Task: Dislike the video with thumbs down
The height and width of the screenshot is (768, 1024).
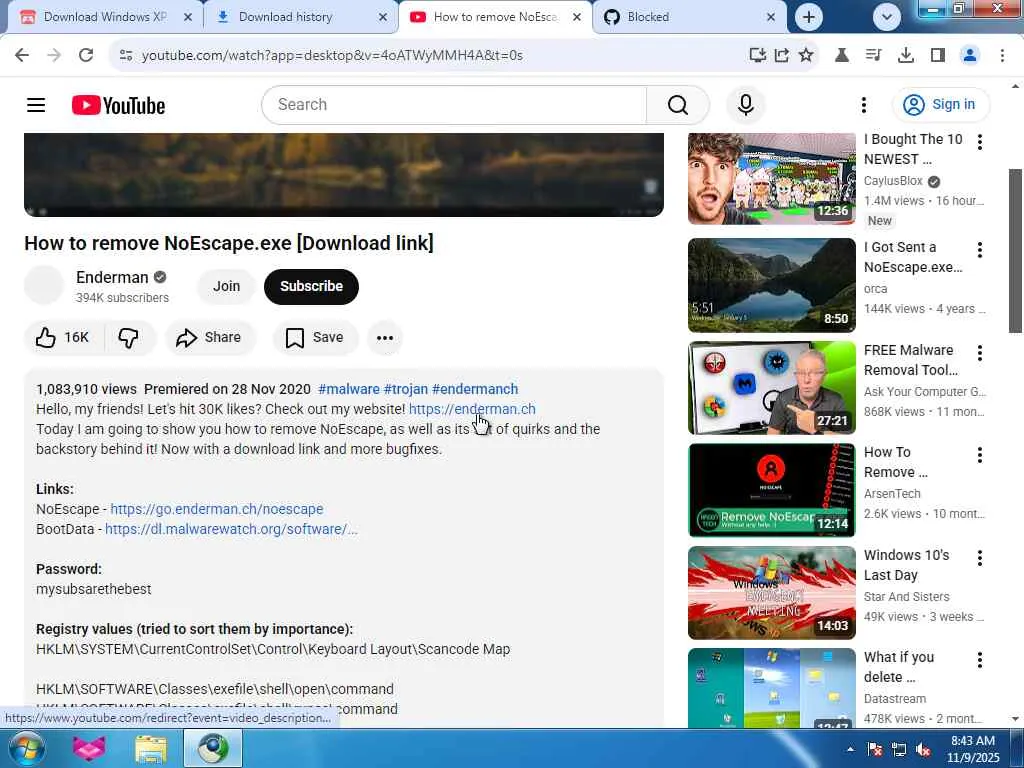Action: tap(129, 338)
